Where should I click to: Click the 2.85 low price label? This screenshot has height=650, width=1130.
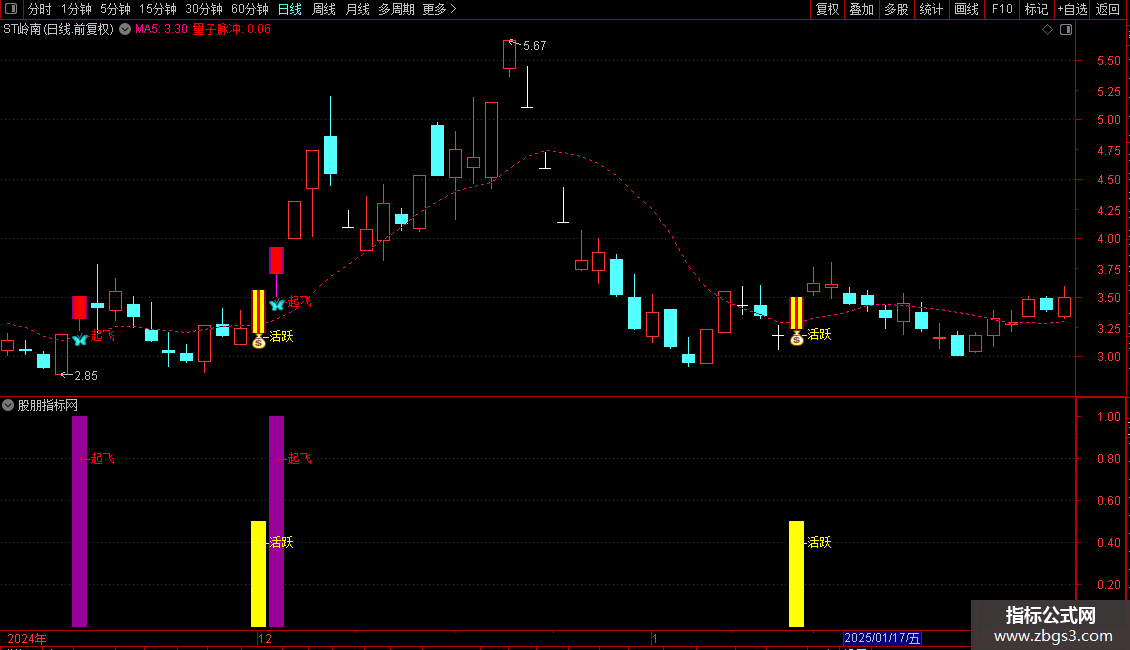click(86, 375)
